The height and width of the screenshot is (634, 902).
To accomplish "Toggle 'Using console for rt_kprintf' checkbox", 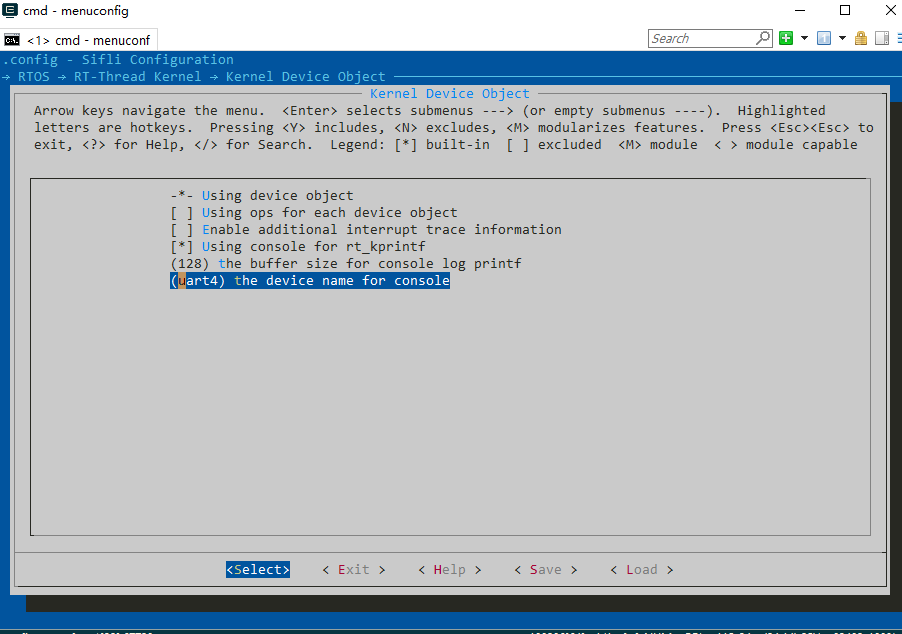I will pos(181,247).
